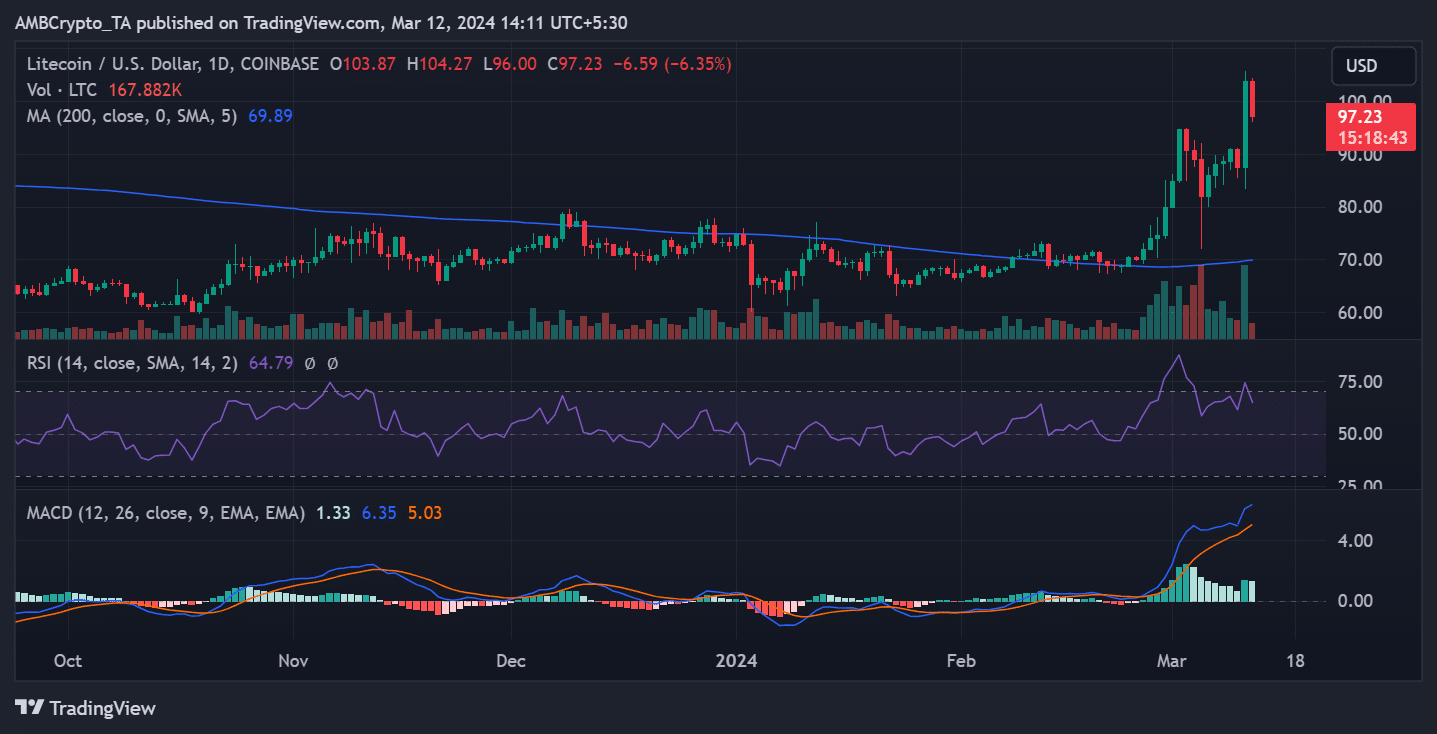Viewport: 1437px width, 734px height.
Task: Click the Vol · LTC indicator legend
Action: 63,90
